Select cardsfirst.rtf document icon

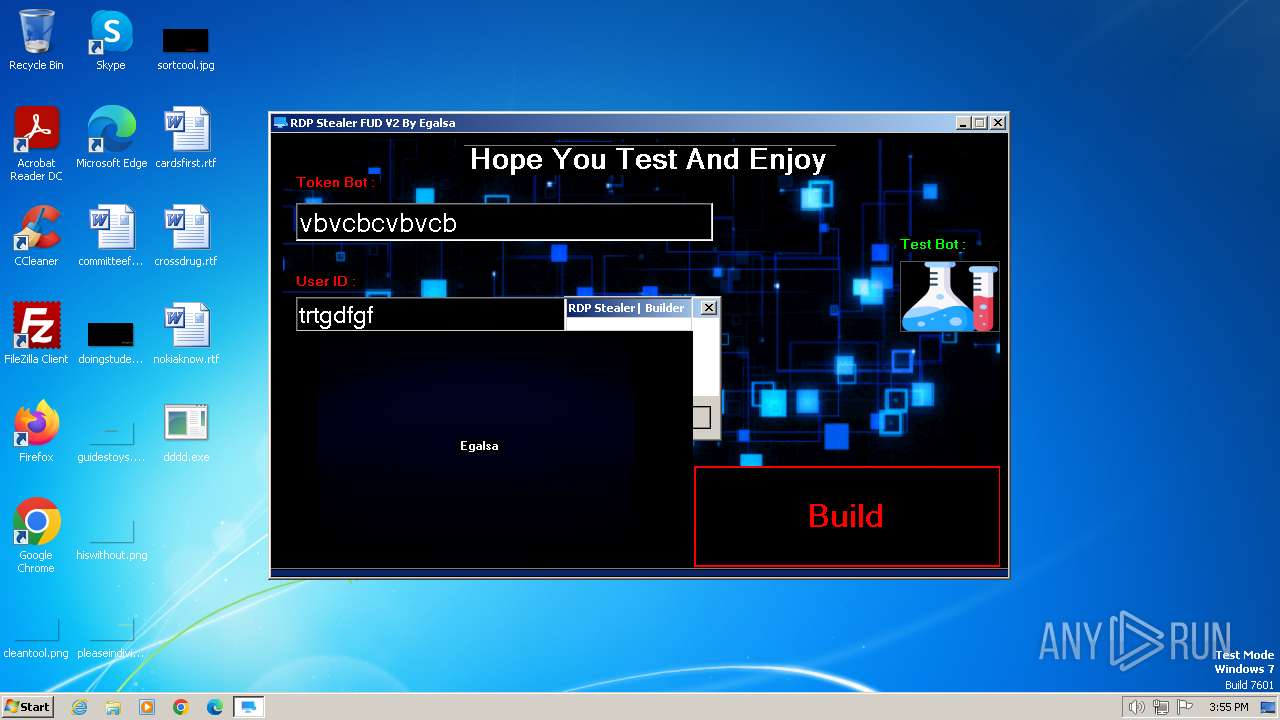[186, 138]
